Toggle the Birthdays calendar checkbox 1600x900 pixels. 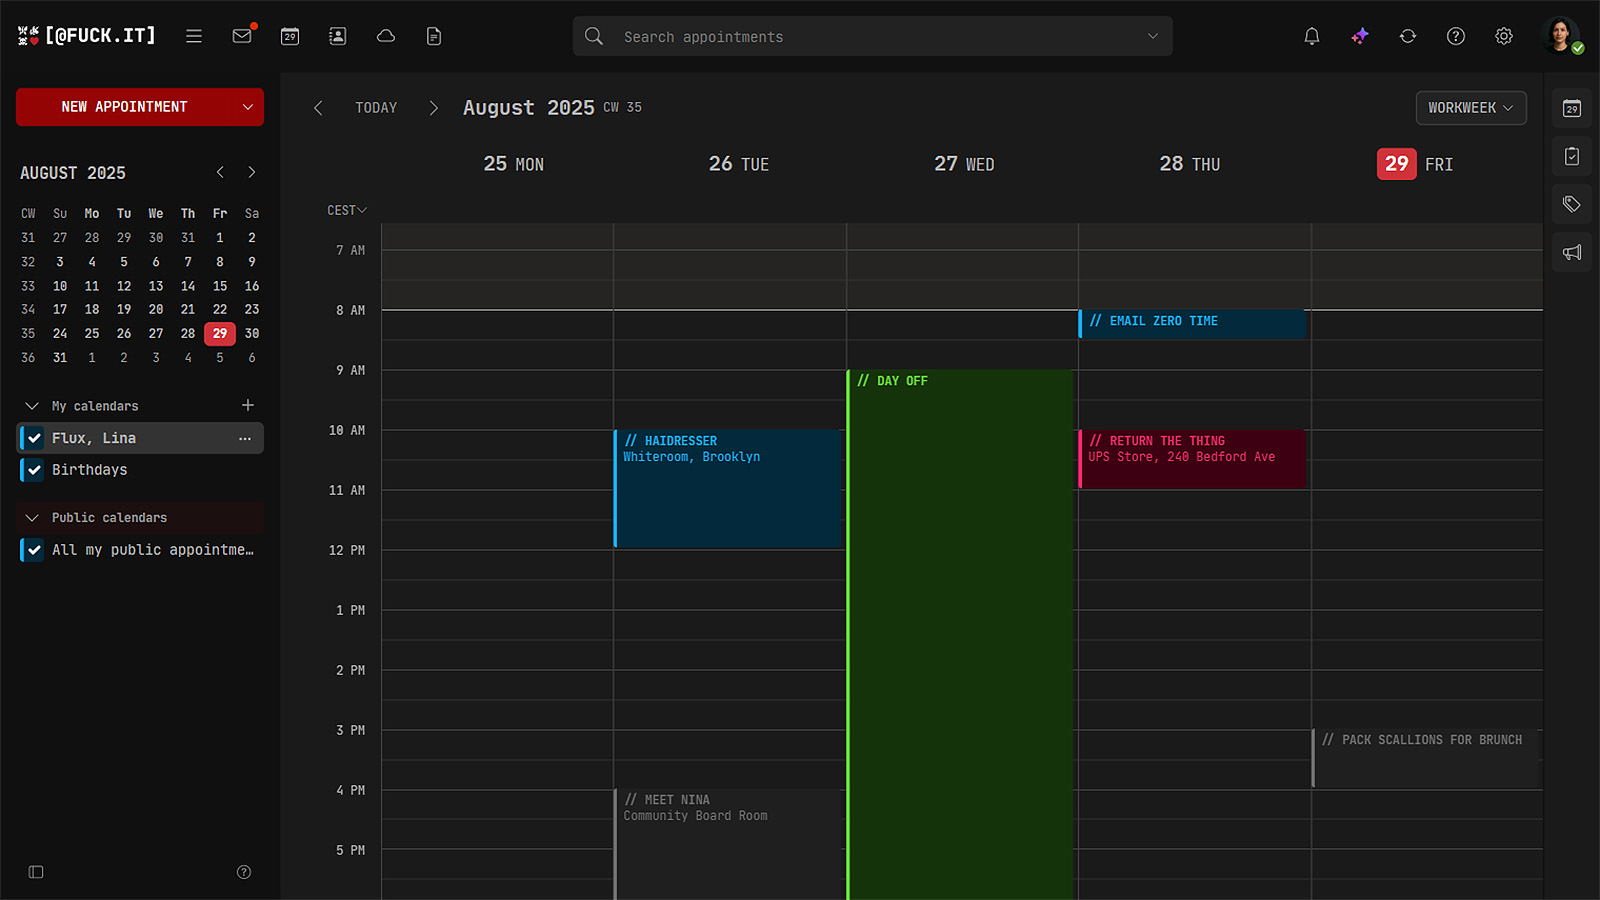[x=34, y=470]
